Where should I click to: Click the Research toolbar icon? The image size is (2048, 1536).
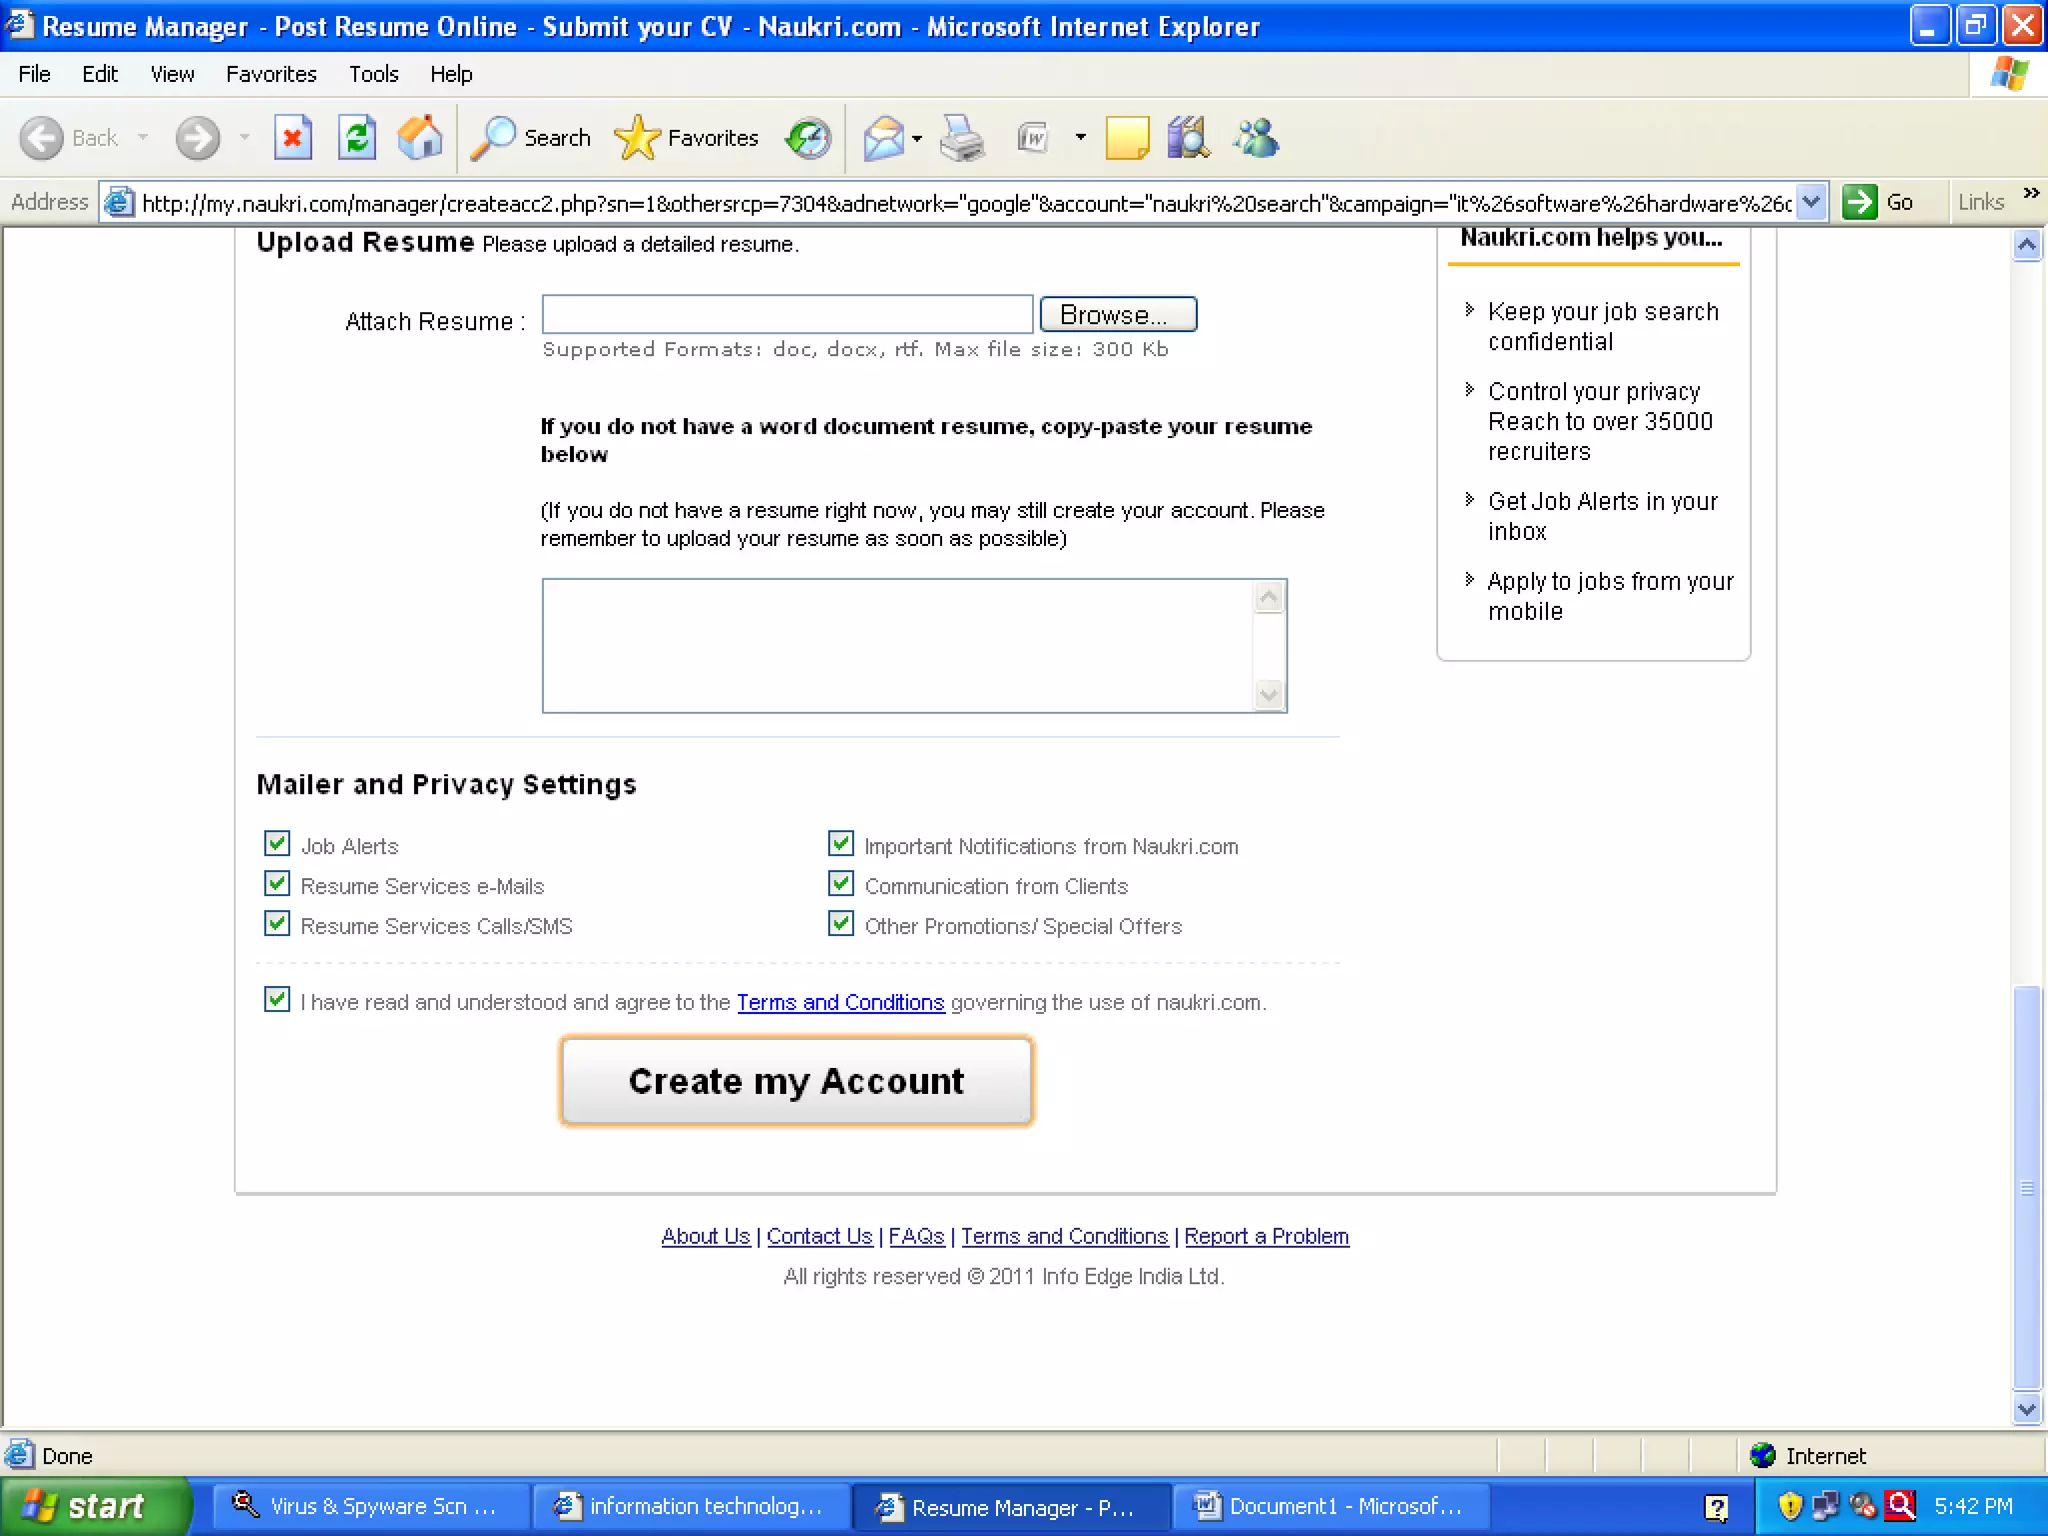(x=1188, y=138)
